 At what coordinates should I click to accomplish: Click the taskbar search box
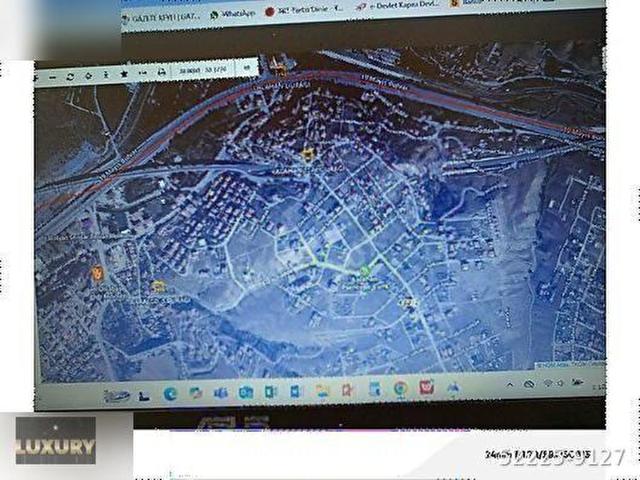(117, 396)
